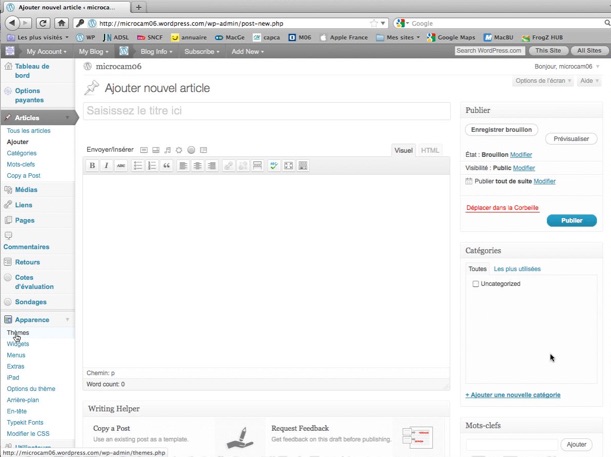Insert a link with the chain icon
This screenshot has height=457, width=611.
pos(228,166)
